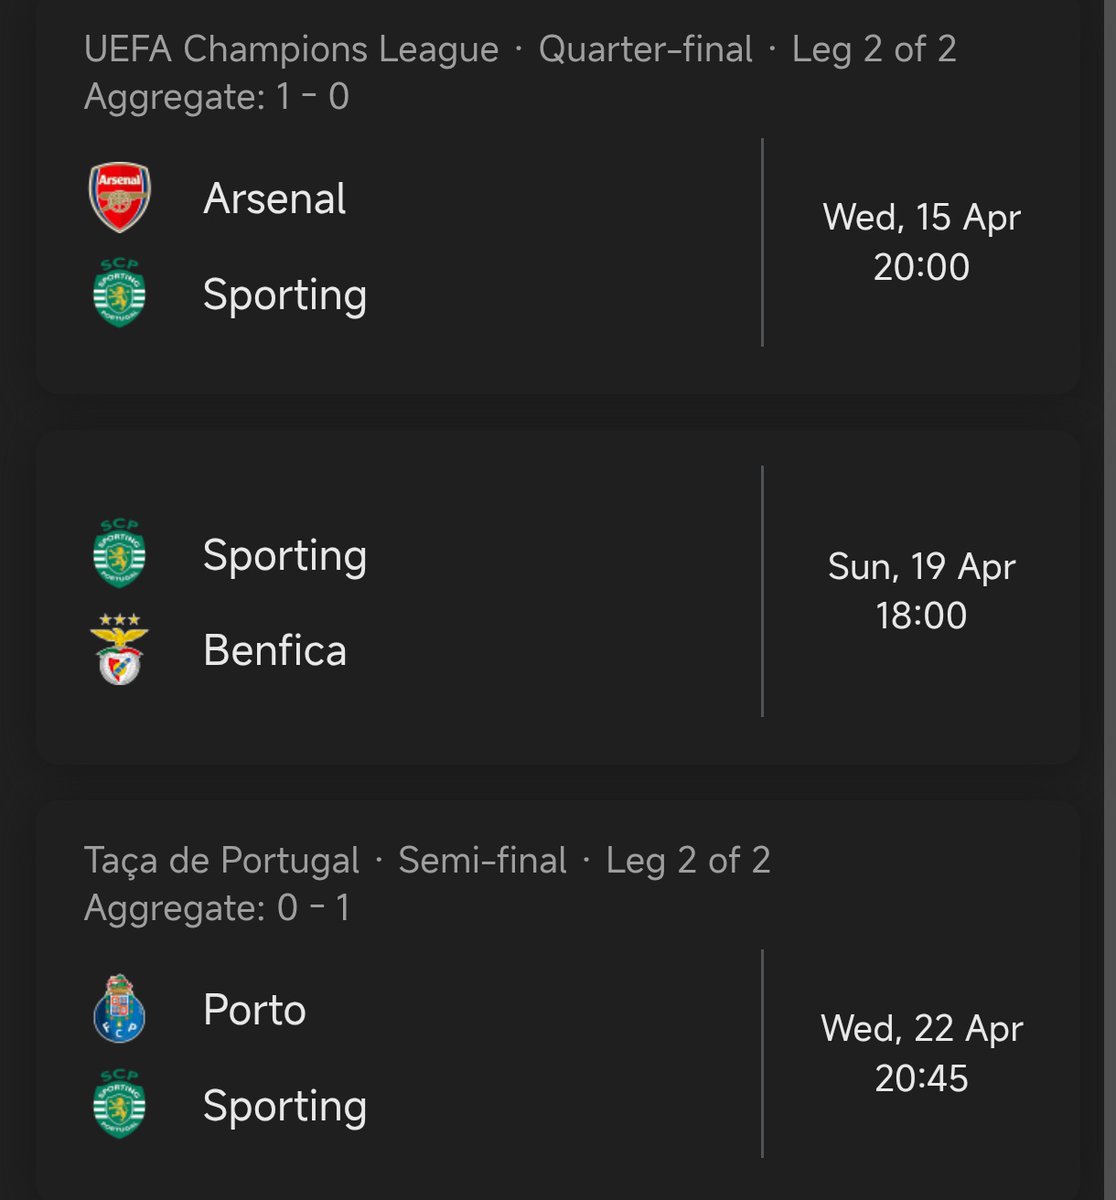Open UEFA Champions League competition header
This screenshot has height=1200, width=1116.
[x=291, y=49]
